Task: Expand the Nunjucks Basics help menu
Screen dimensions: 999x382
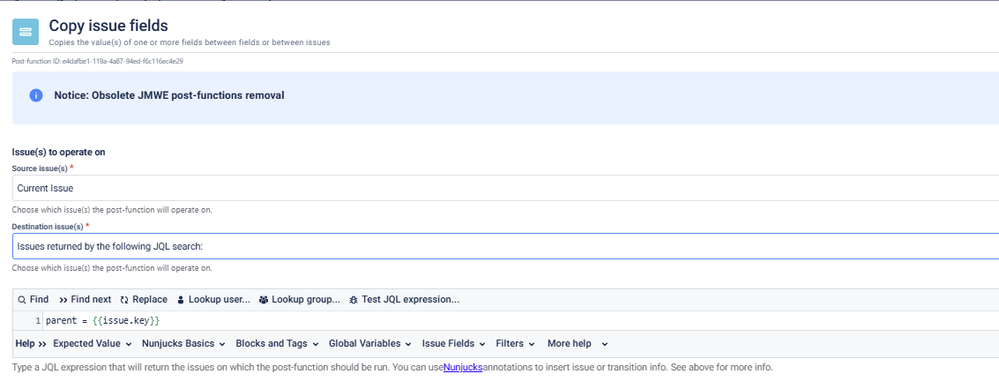Action: pos(183,344)
